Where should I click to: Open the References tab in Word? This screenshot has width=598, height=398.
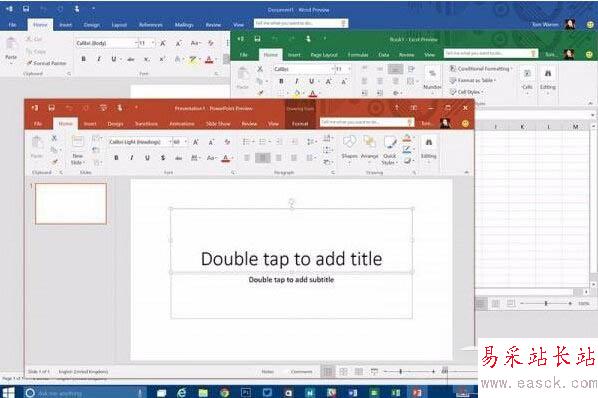click(x=150, y=25)
